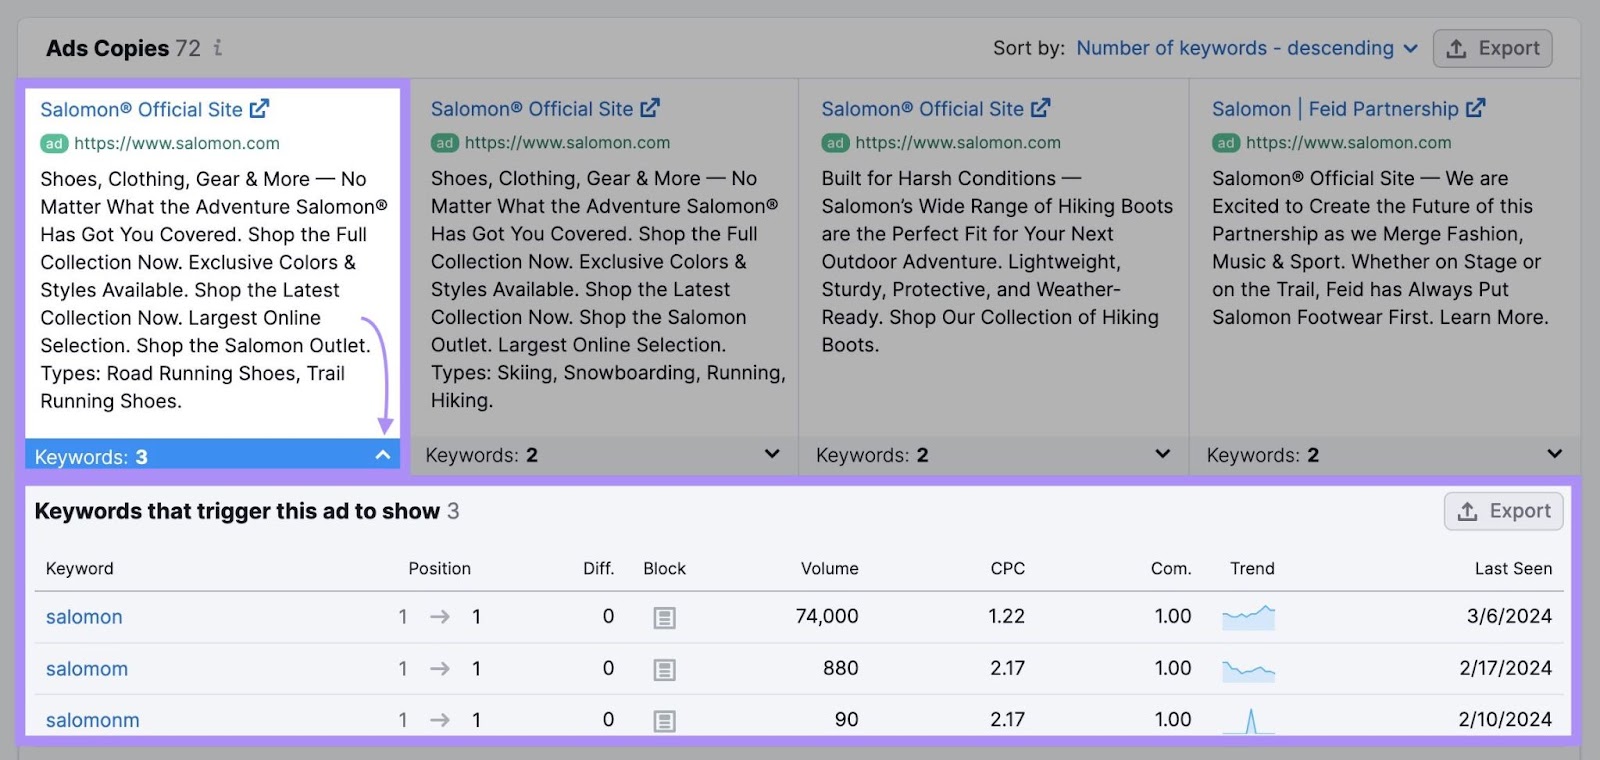Export the Ads Copies list
This screenshot has height=760, width=1600.
[1492, 48]
